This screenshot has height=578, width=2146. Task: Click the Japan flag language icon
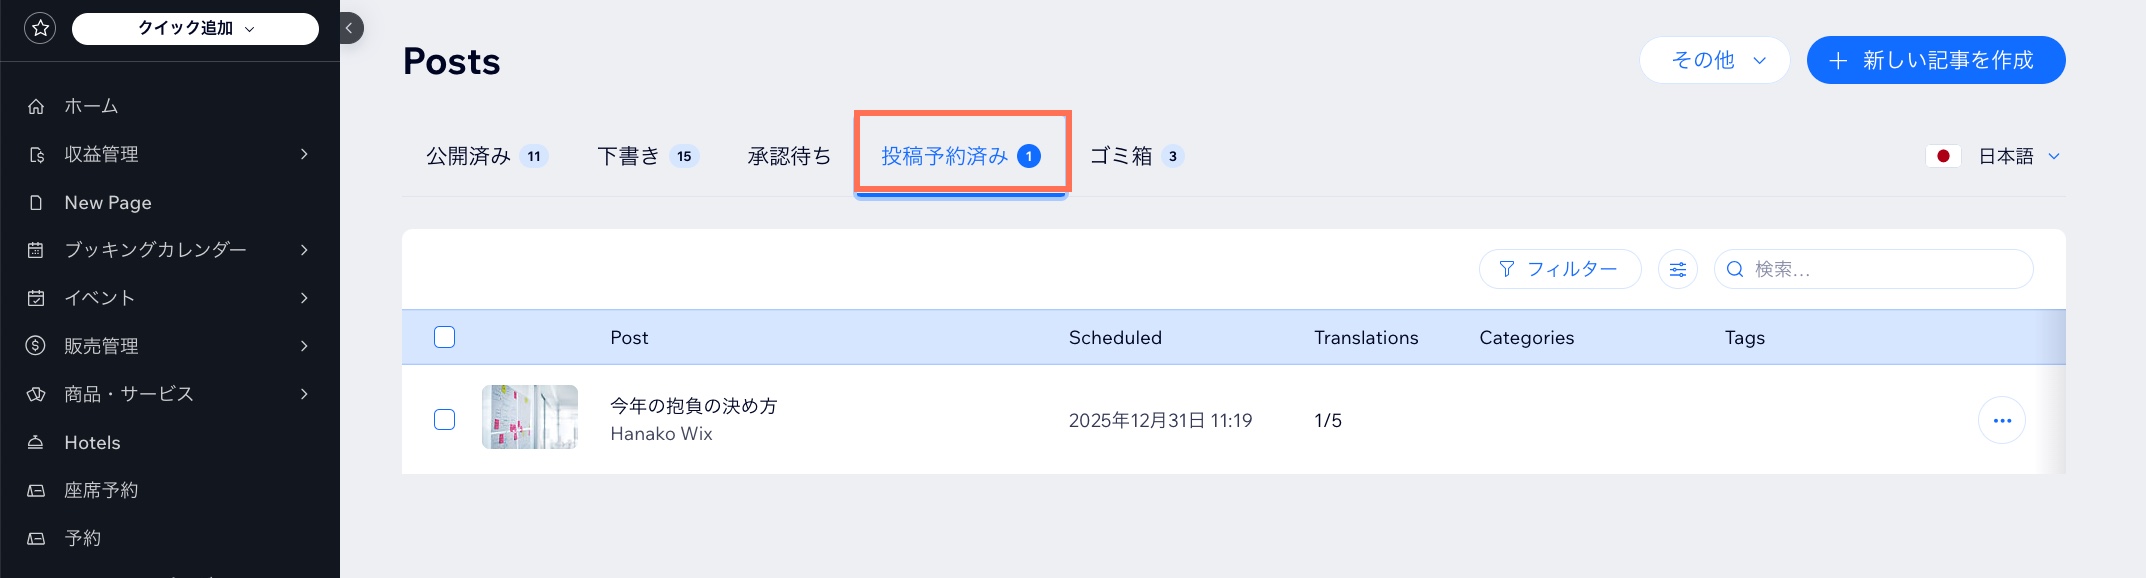click(1942, 156)
